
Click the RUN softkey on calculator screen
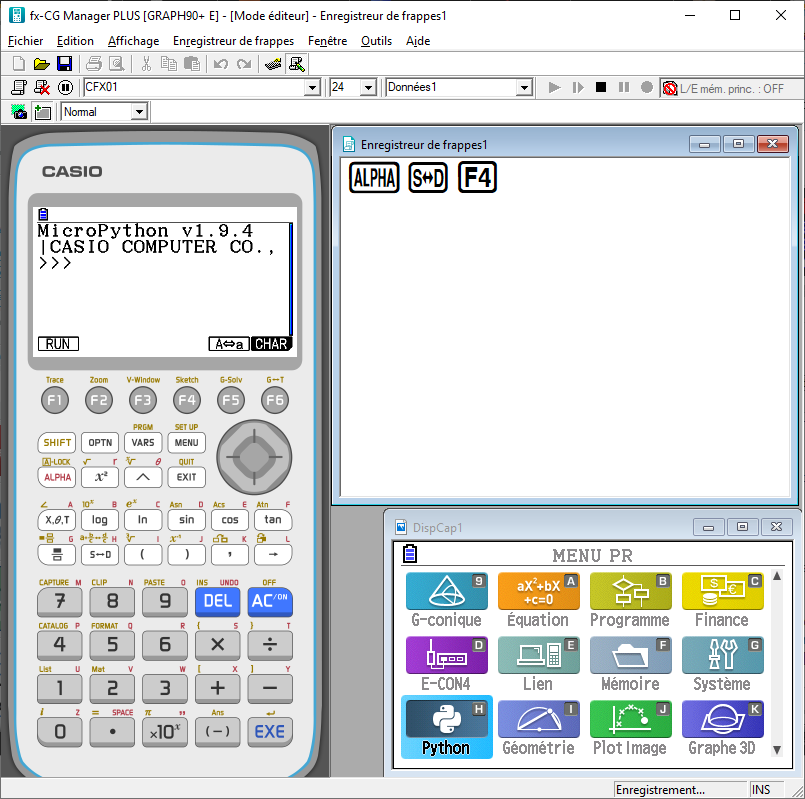59,344
